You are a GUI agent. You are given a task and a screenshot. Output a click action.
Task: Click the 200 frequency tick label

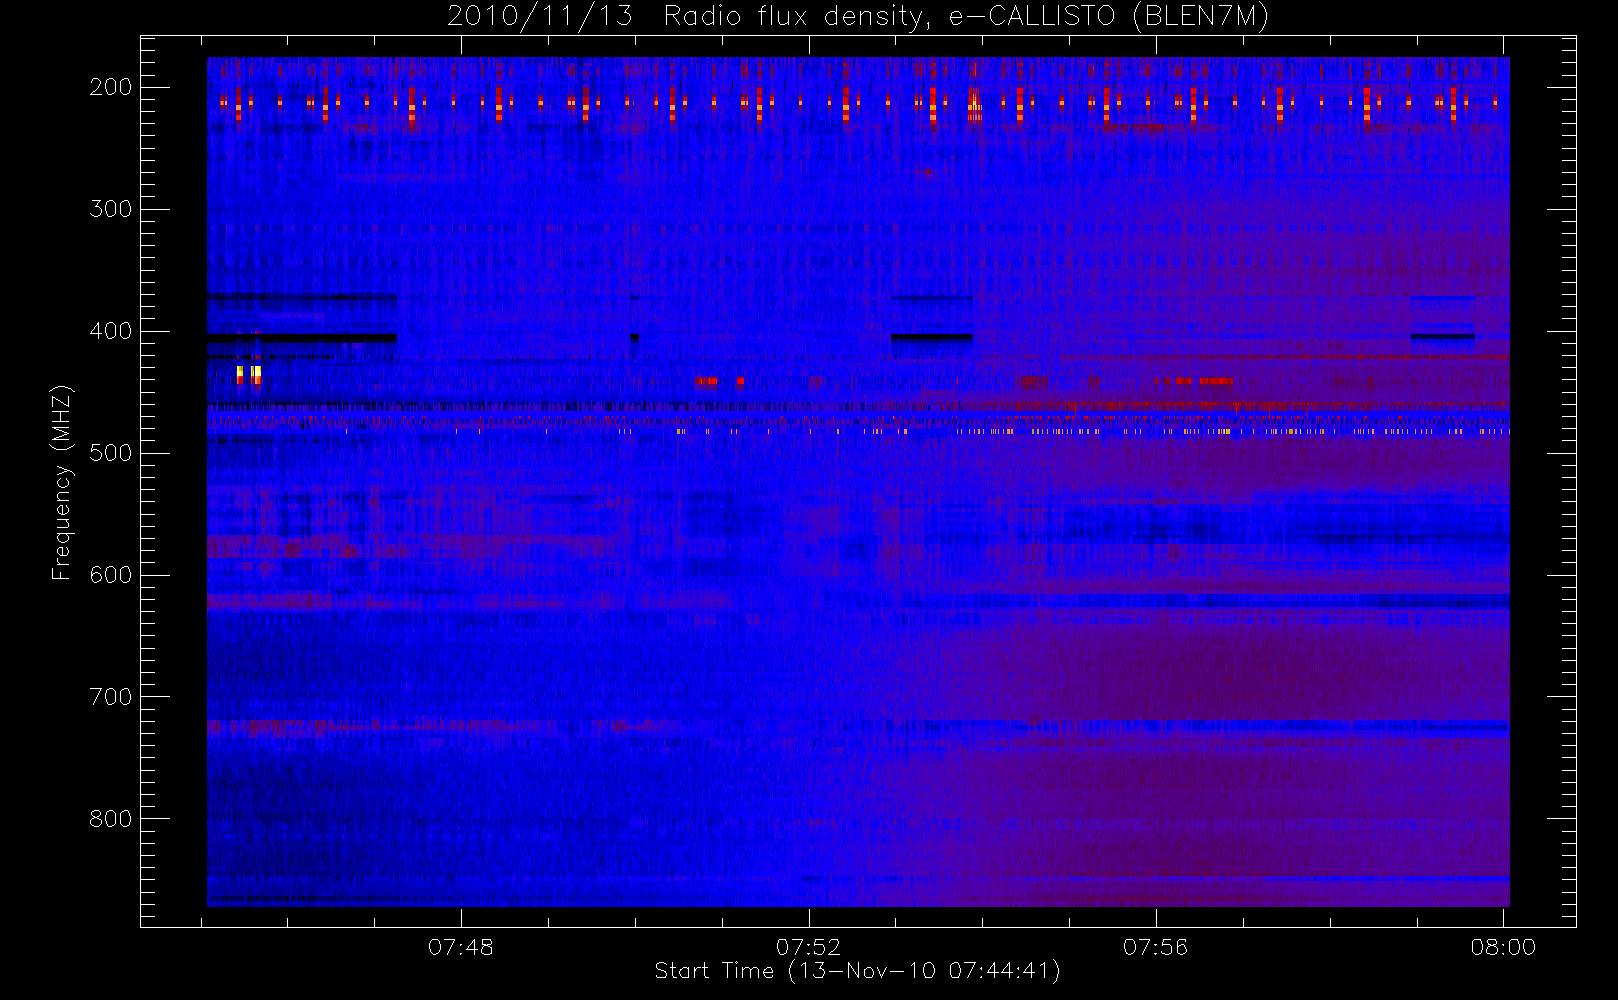[111, 87]
